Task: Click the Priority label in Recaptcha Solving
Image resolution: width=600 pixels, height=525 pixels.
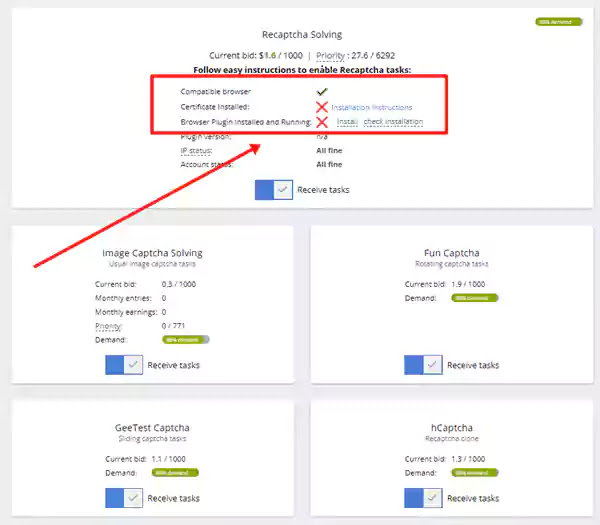Action: 330,56
